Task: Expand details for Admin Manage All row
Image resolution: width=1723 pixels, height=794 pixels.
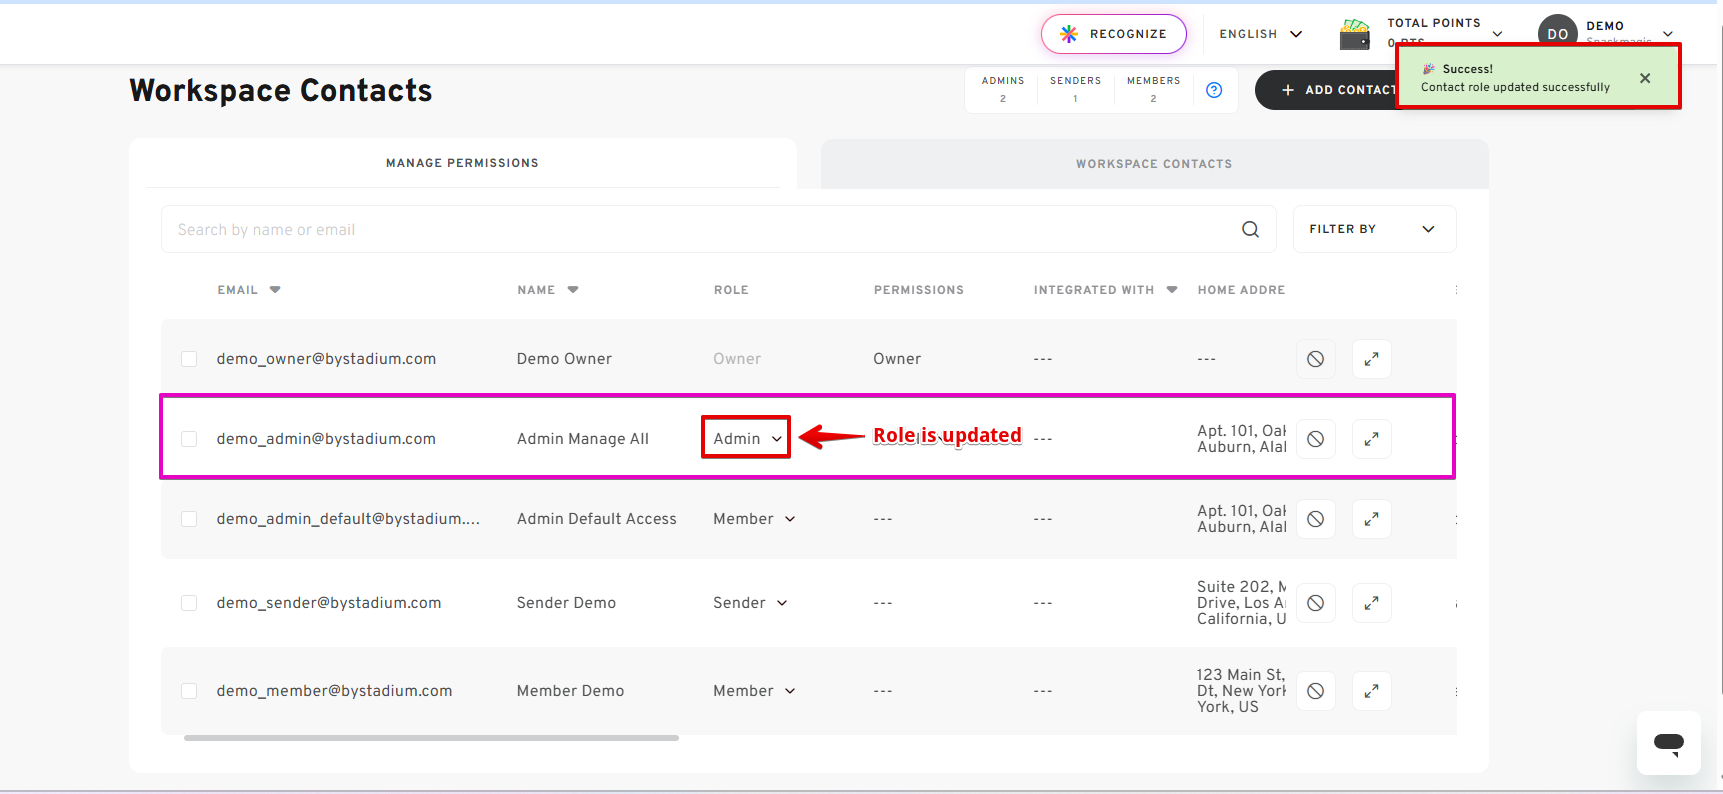Action: (x=1371, y=439)
